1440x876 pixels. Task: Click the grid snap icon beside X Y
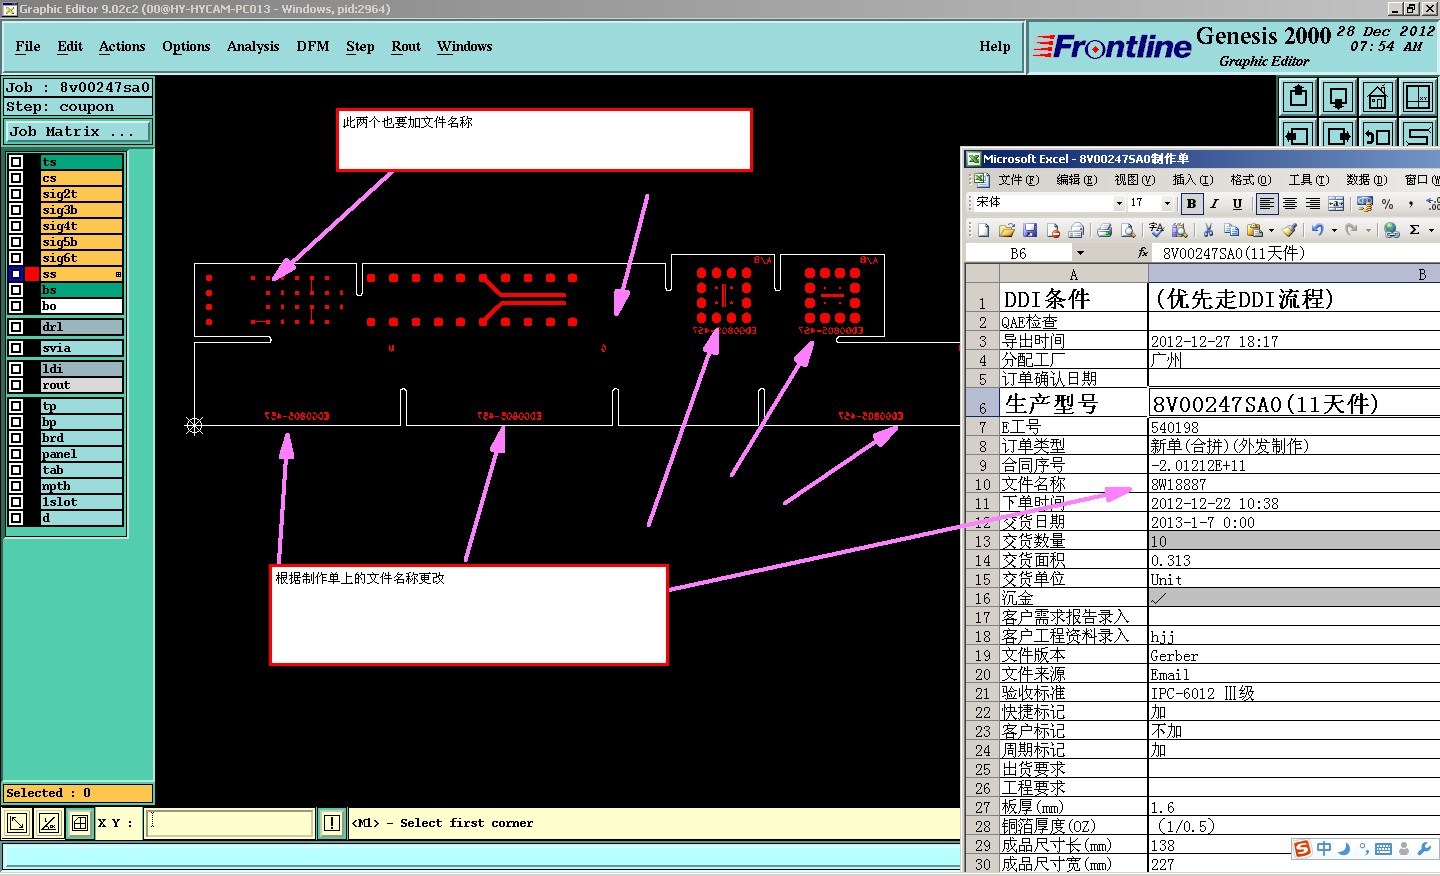click(x=80, y=823)
